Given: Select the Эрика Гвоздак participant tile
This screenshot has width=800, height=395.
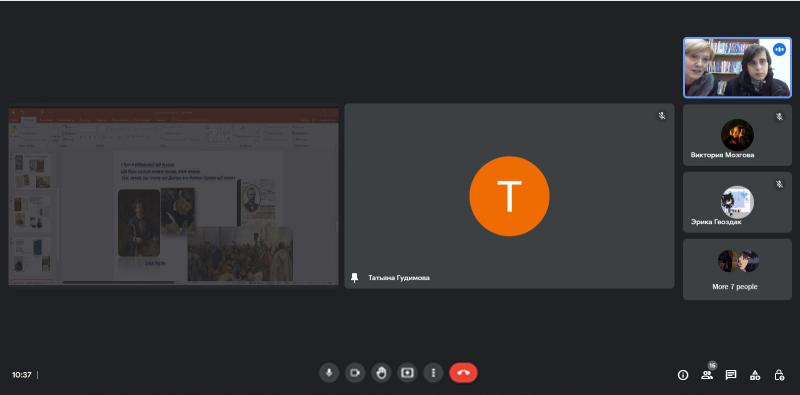Looking at the screenshot, I should [x=737, y=202].
